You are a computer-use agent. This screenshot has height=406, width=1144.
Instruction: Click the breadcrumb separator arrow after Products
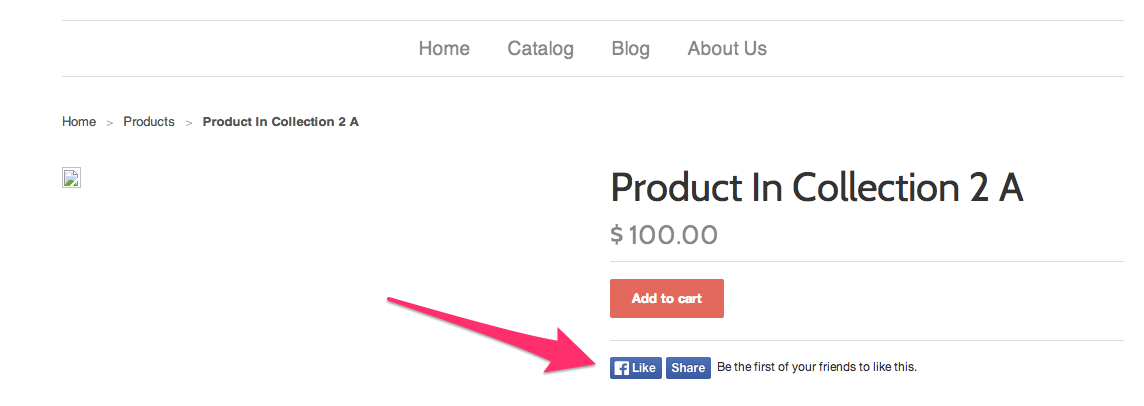click(x=188, y=123)
